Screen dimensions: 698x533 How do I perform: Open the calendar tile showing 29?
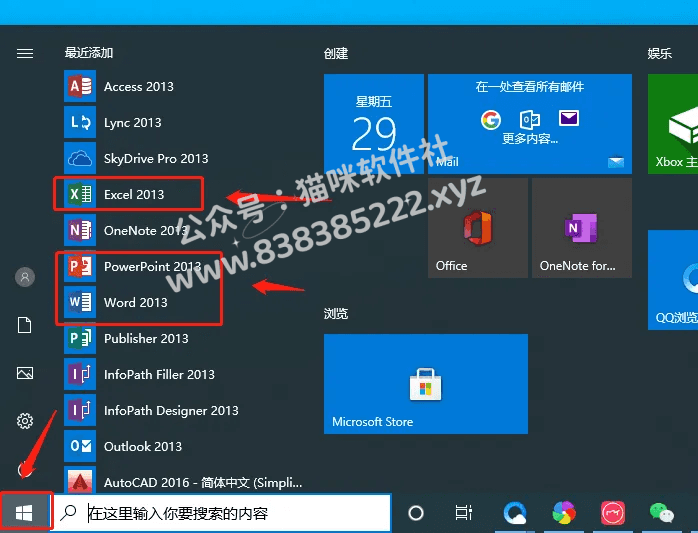coord(374,124)
